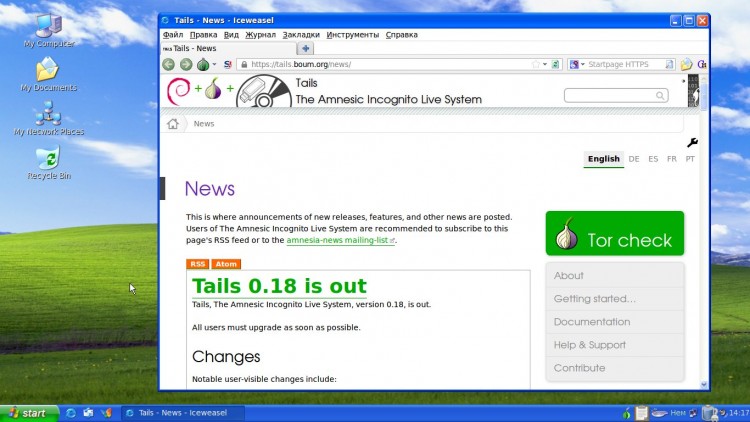Go home via breadcrumb house icon

point(173,124)
